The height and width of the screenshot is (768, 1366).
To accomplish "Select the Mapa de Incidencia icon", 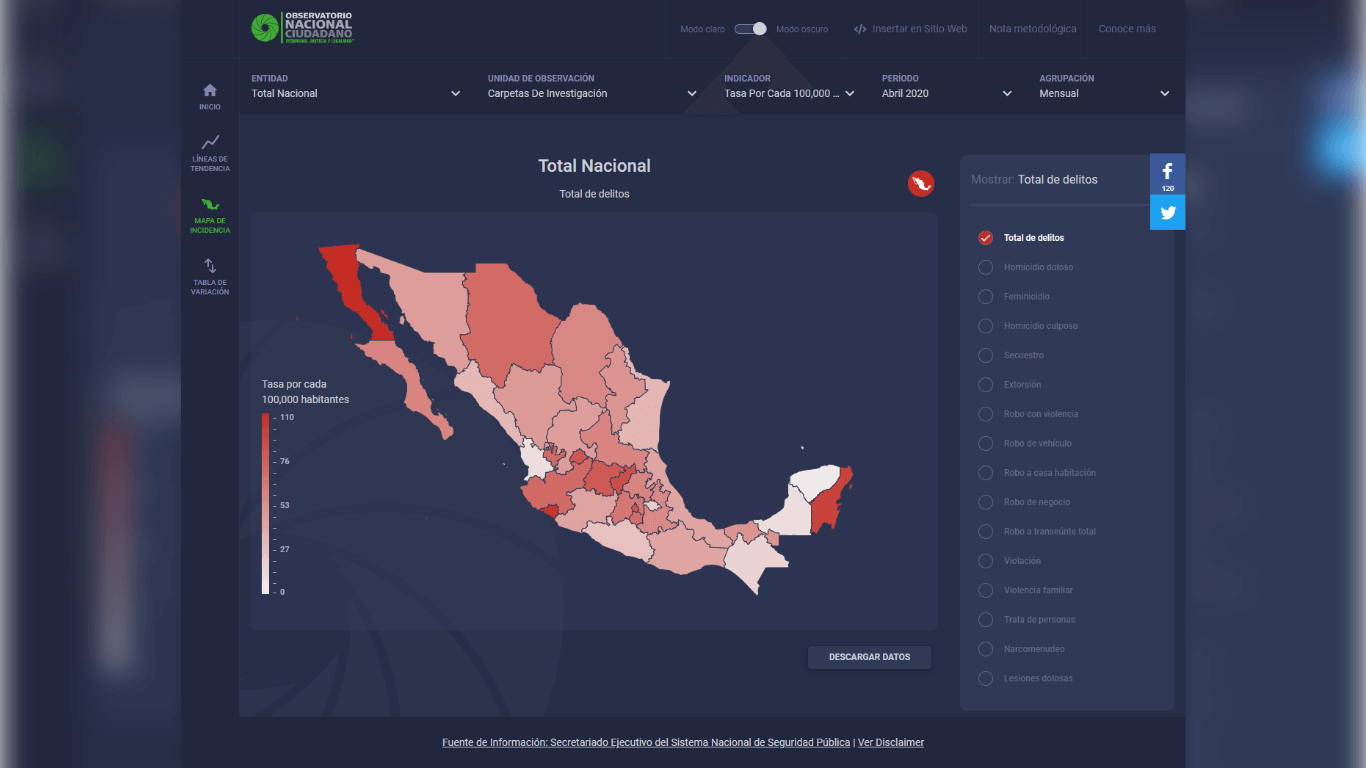I will click(210, 205).
